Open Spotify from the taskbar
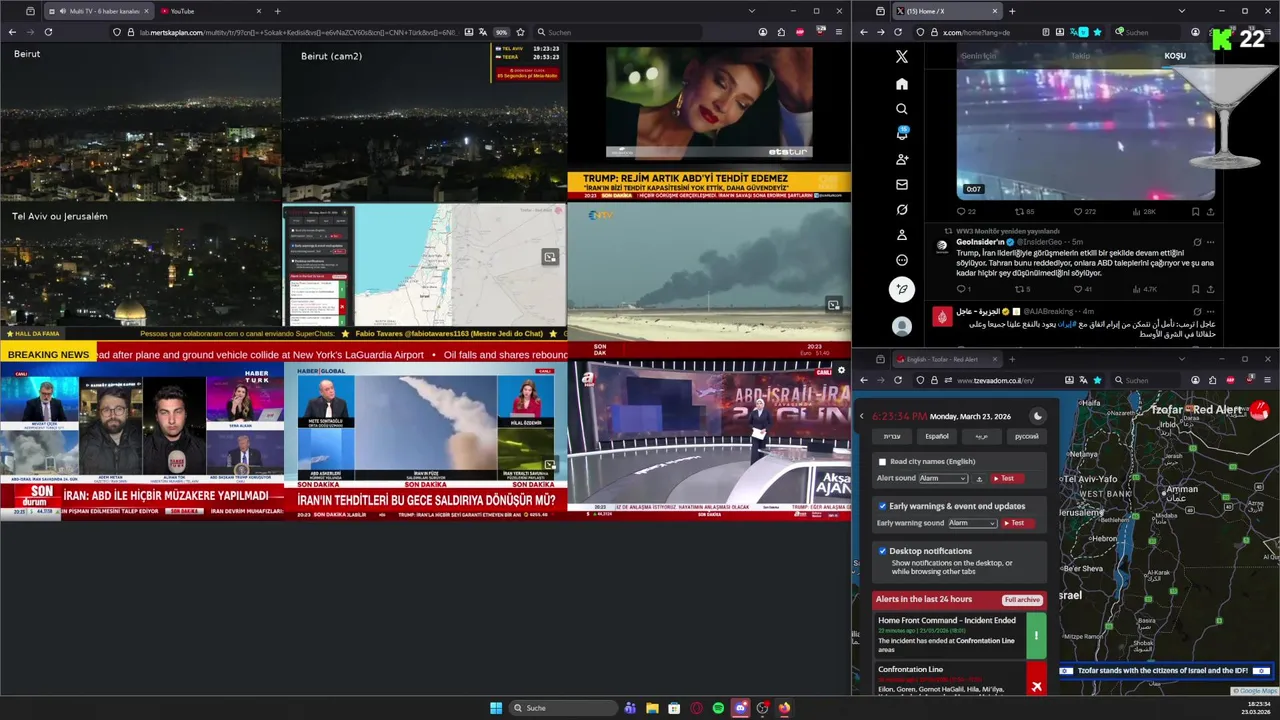 tap(718, 708)
